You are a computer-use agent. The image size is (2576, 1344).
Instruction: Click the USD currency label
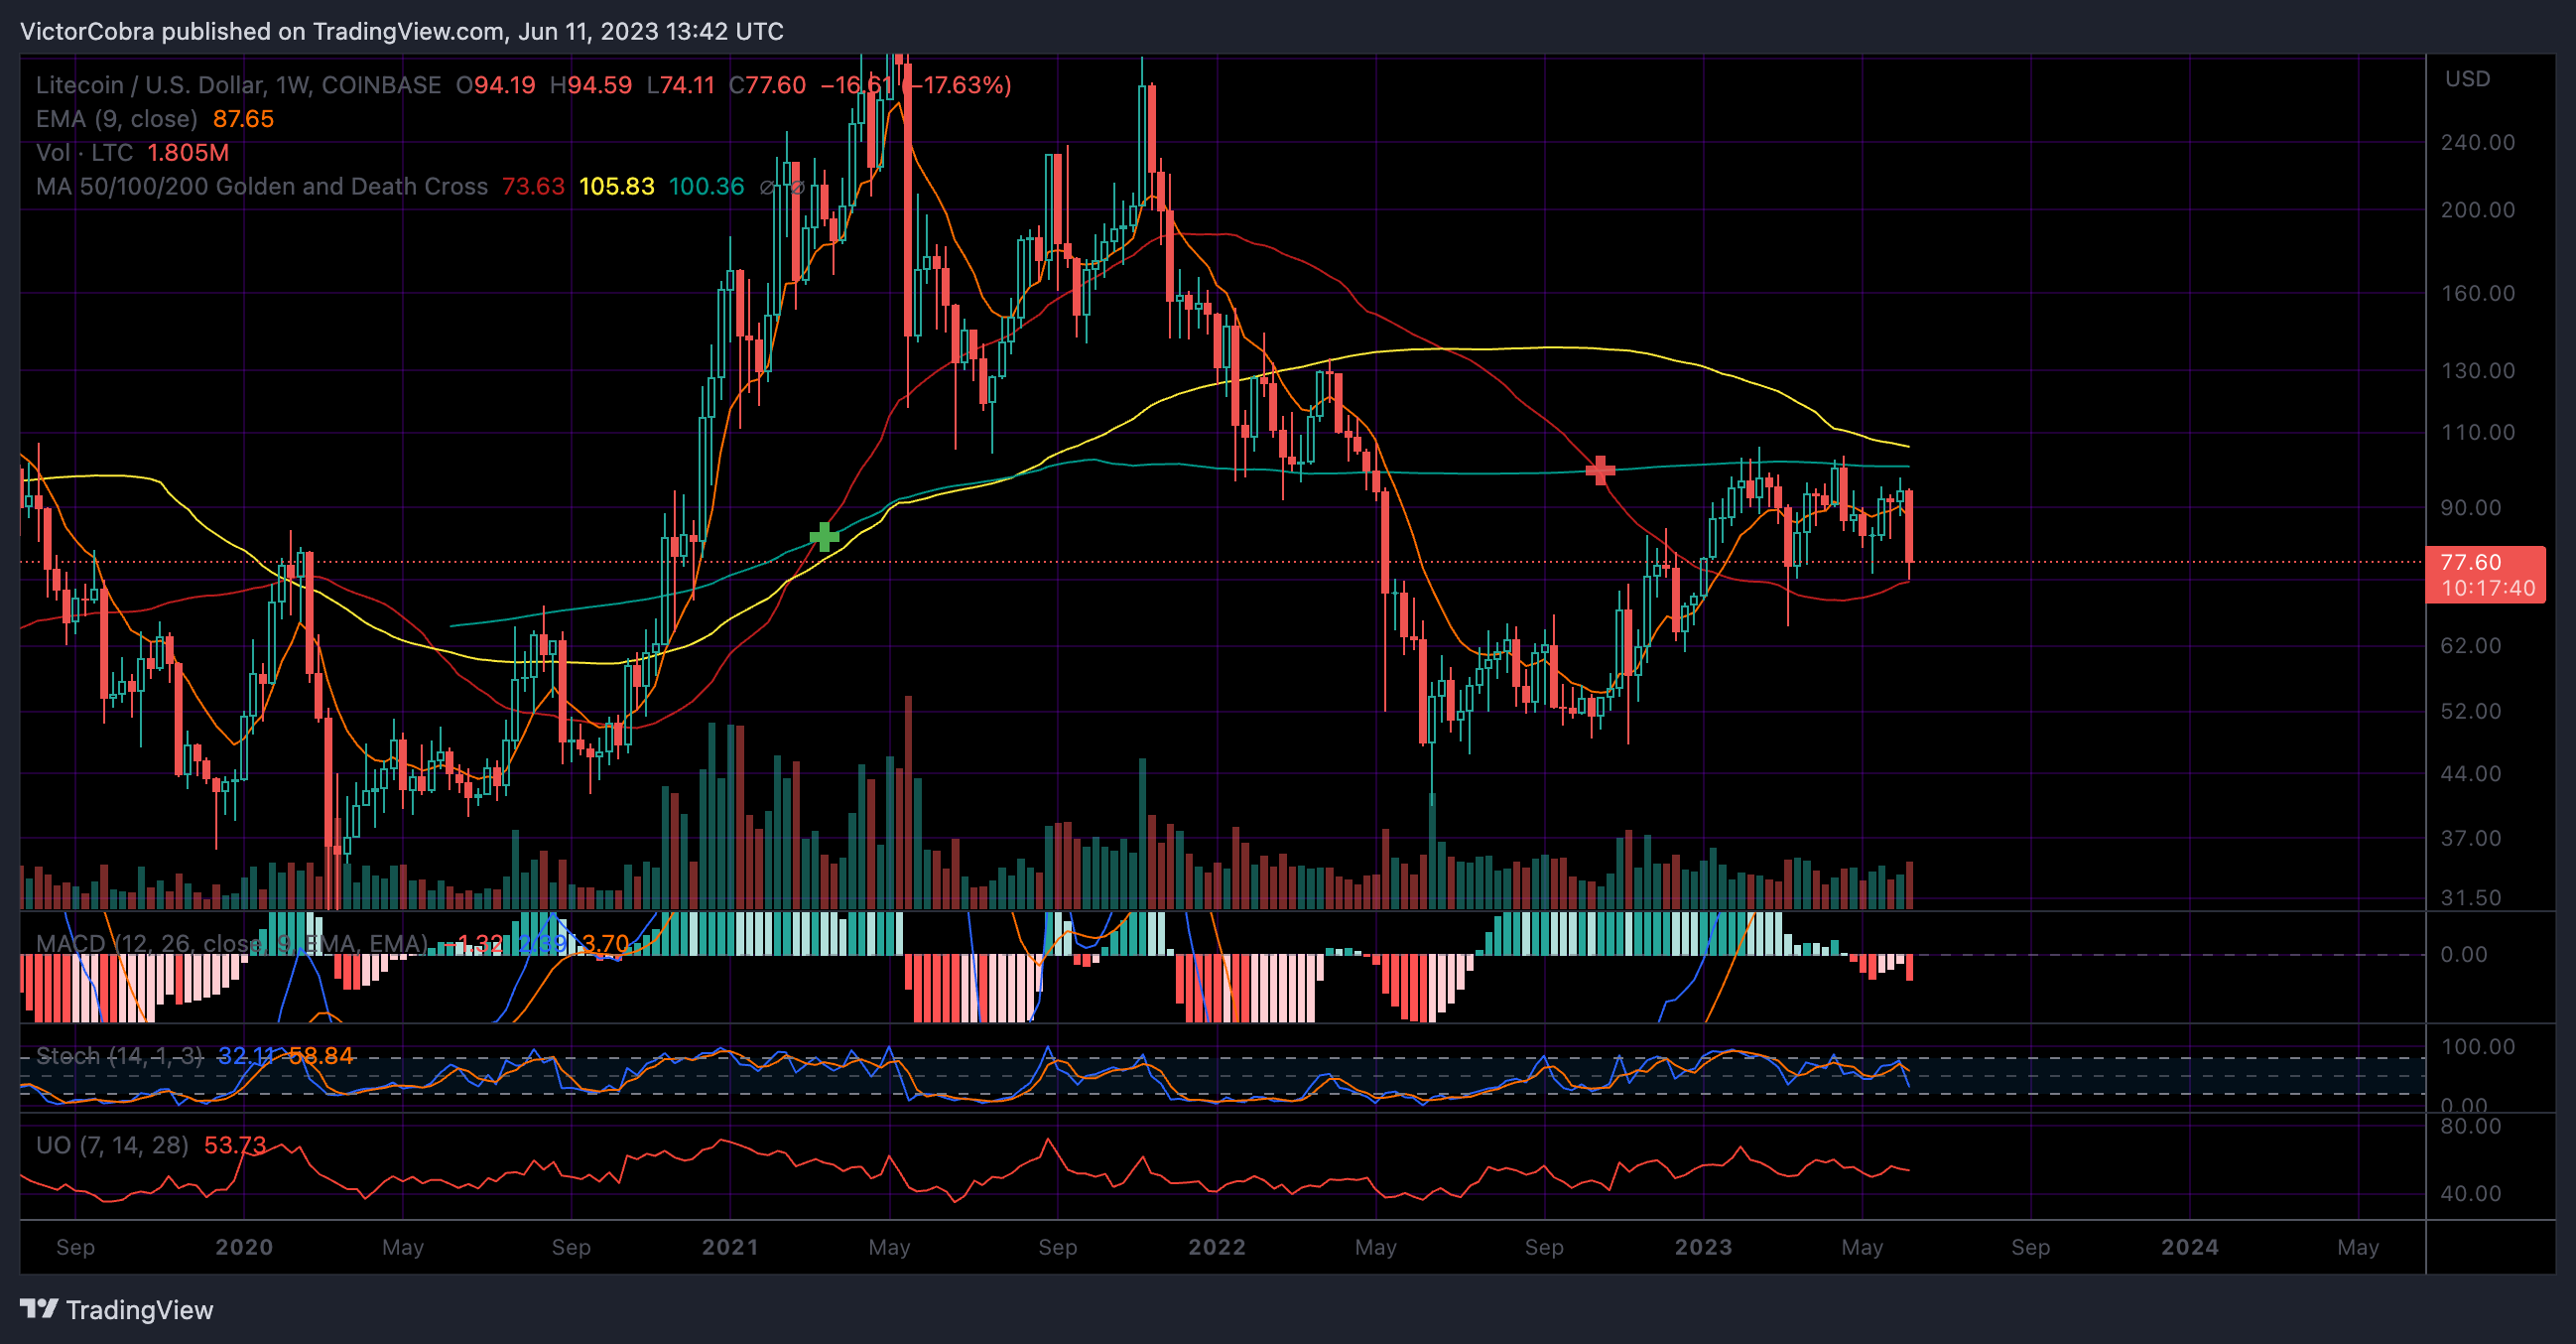coord(2467,79)
